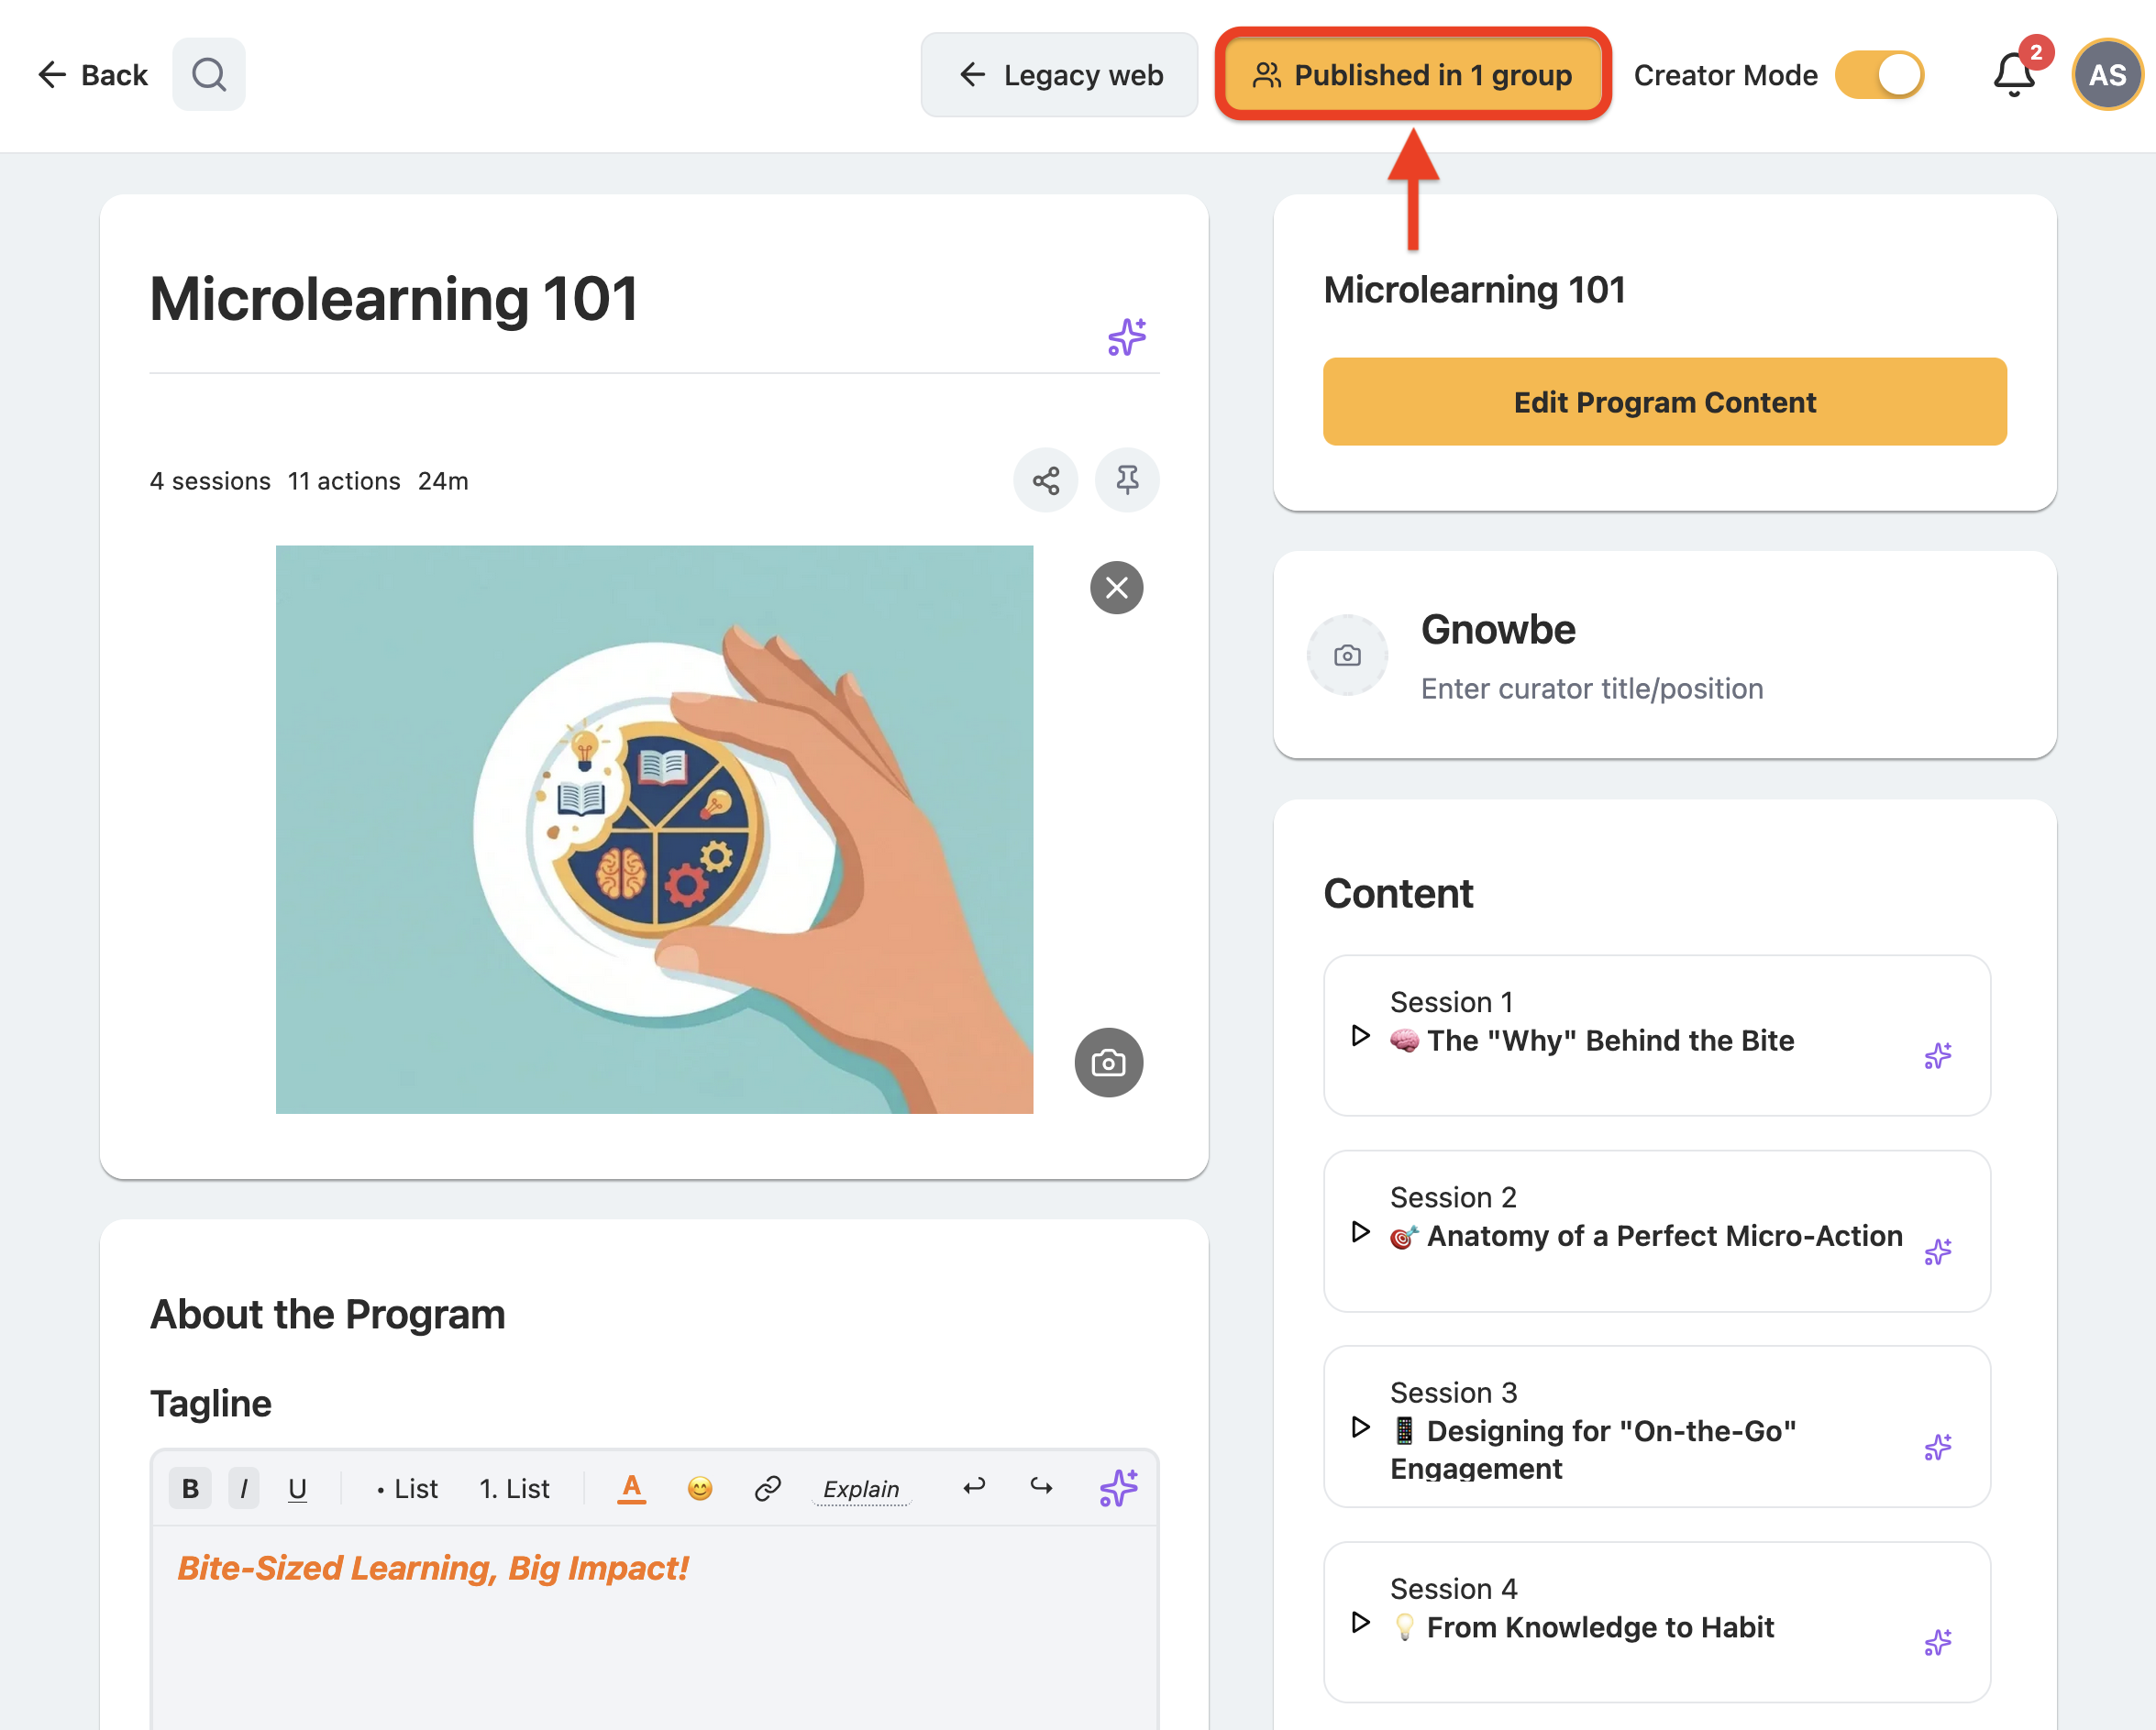
Task: Upload curator photo via camera placeholder
Action: (x=1347, y=655)
